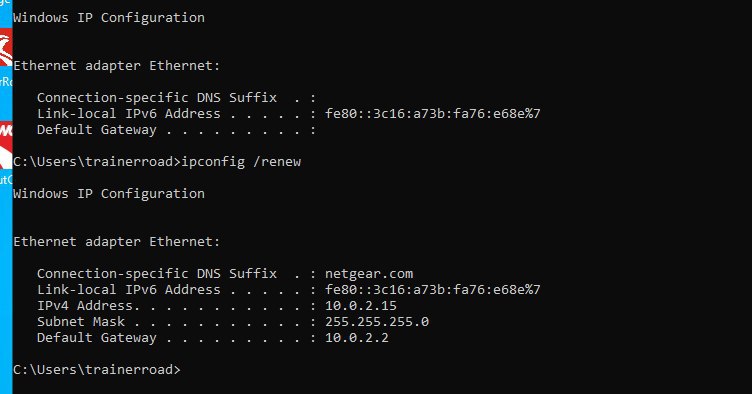Click the first Ethernet adapter Ethernet heading

117,66
